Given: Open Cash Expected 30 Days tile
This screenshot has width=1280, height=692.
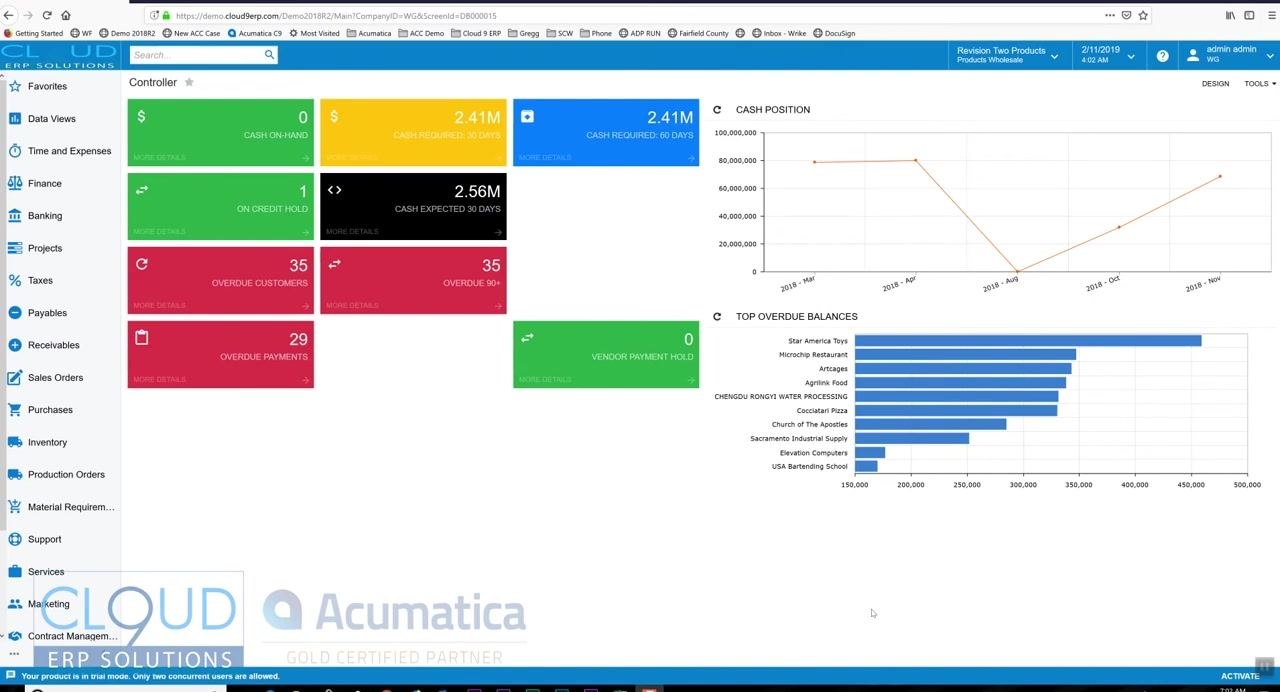Looking at the screenshot, I should point(413,206).
